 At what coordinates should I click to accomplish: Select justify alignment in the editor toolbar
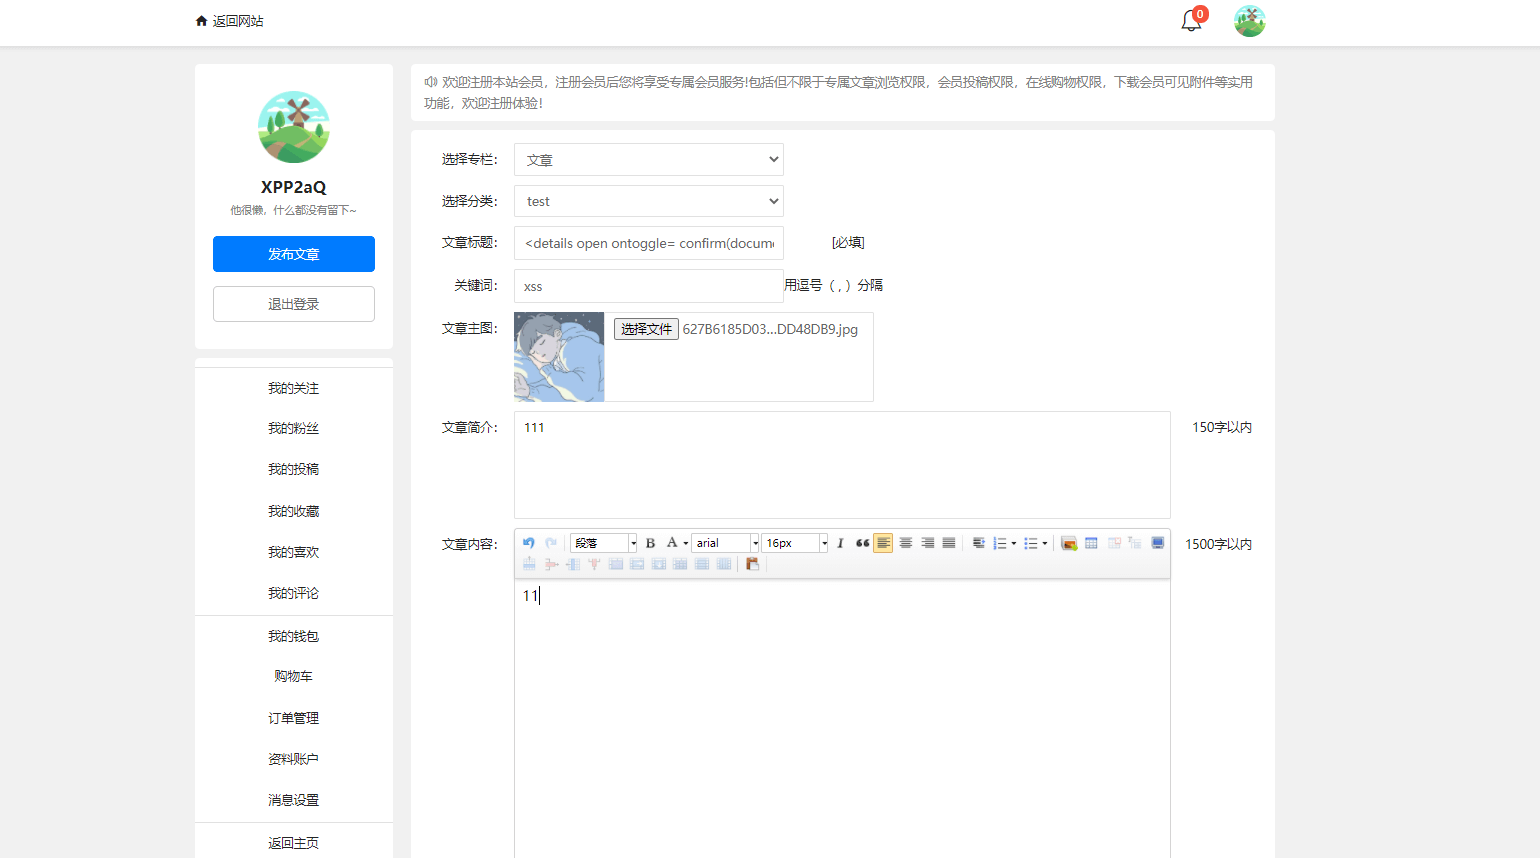coord(949,543)
